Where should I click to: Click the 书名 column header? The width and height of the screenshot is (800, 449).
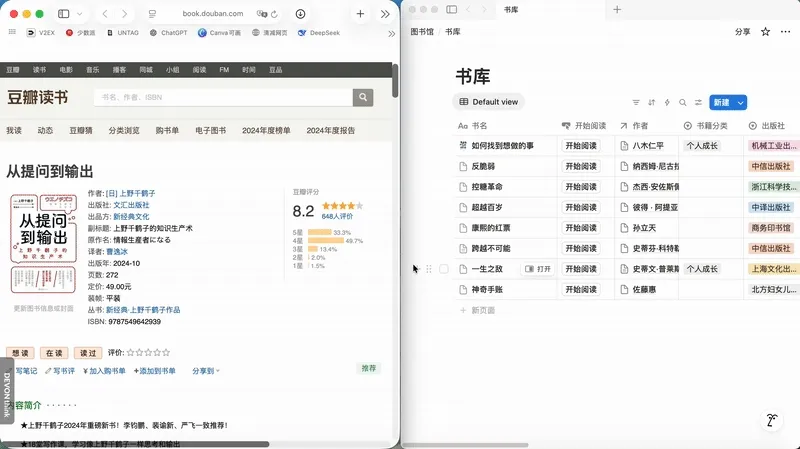click(x=472, y=126)
